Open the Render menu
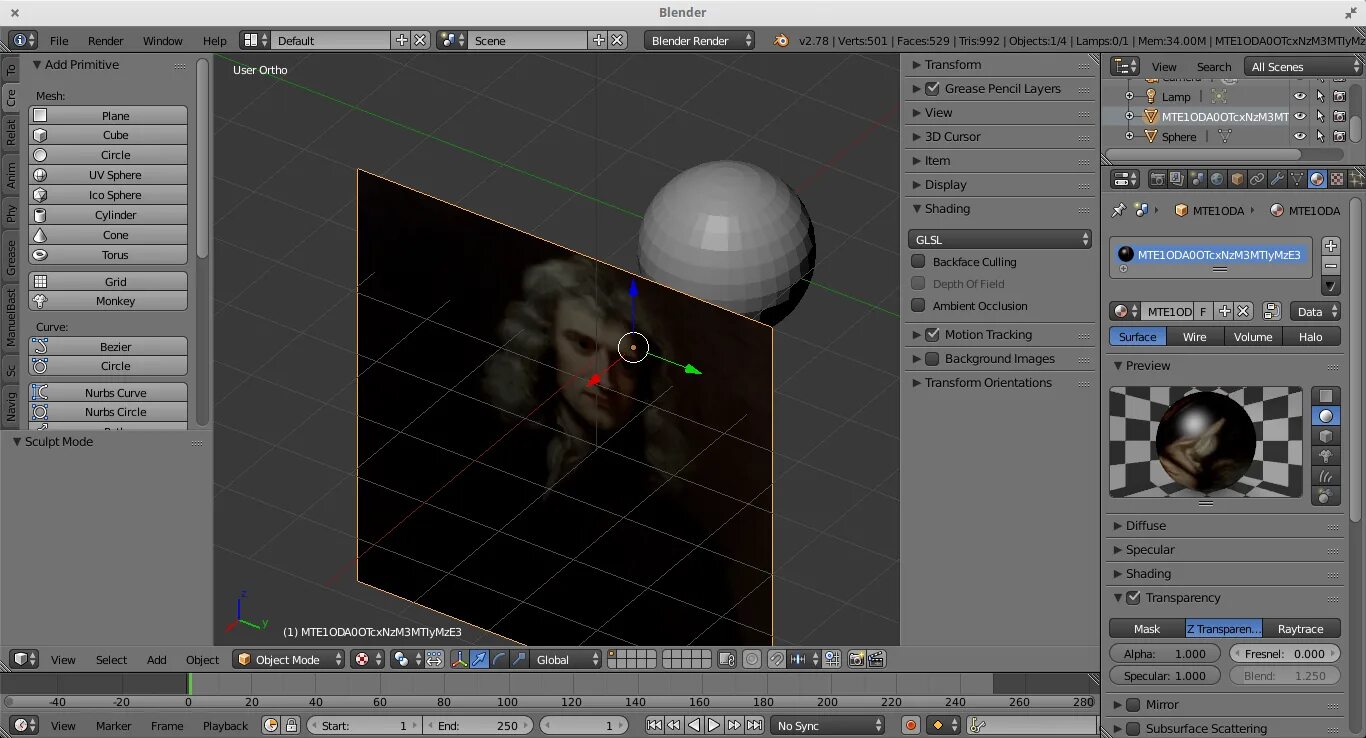The image size is (1366, 738). point(105,40)
